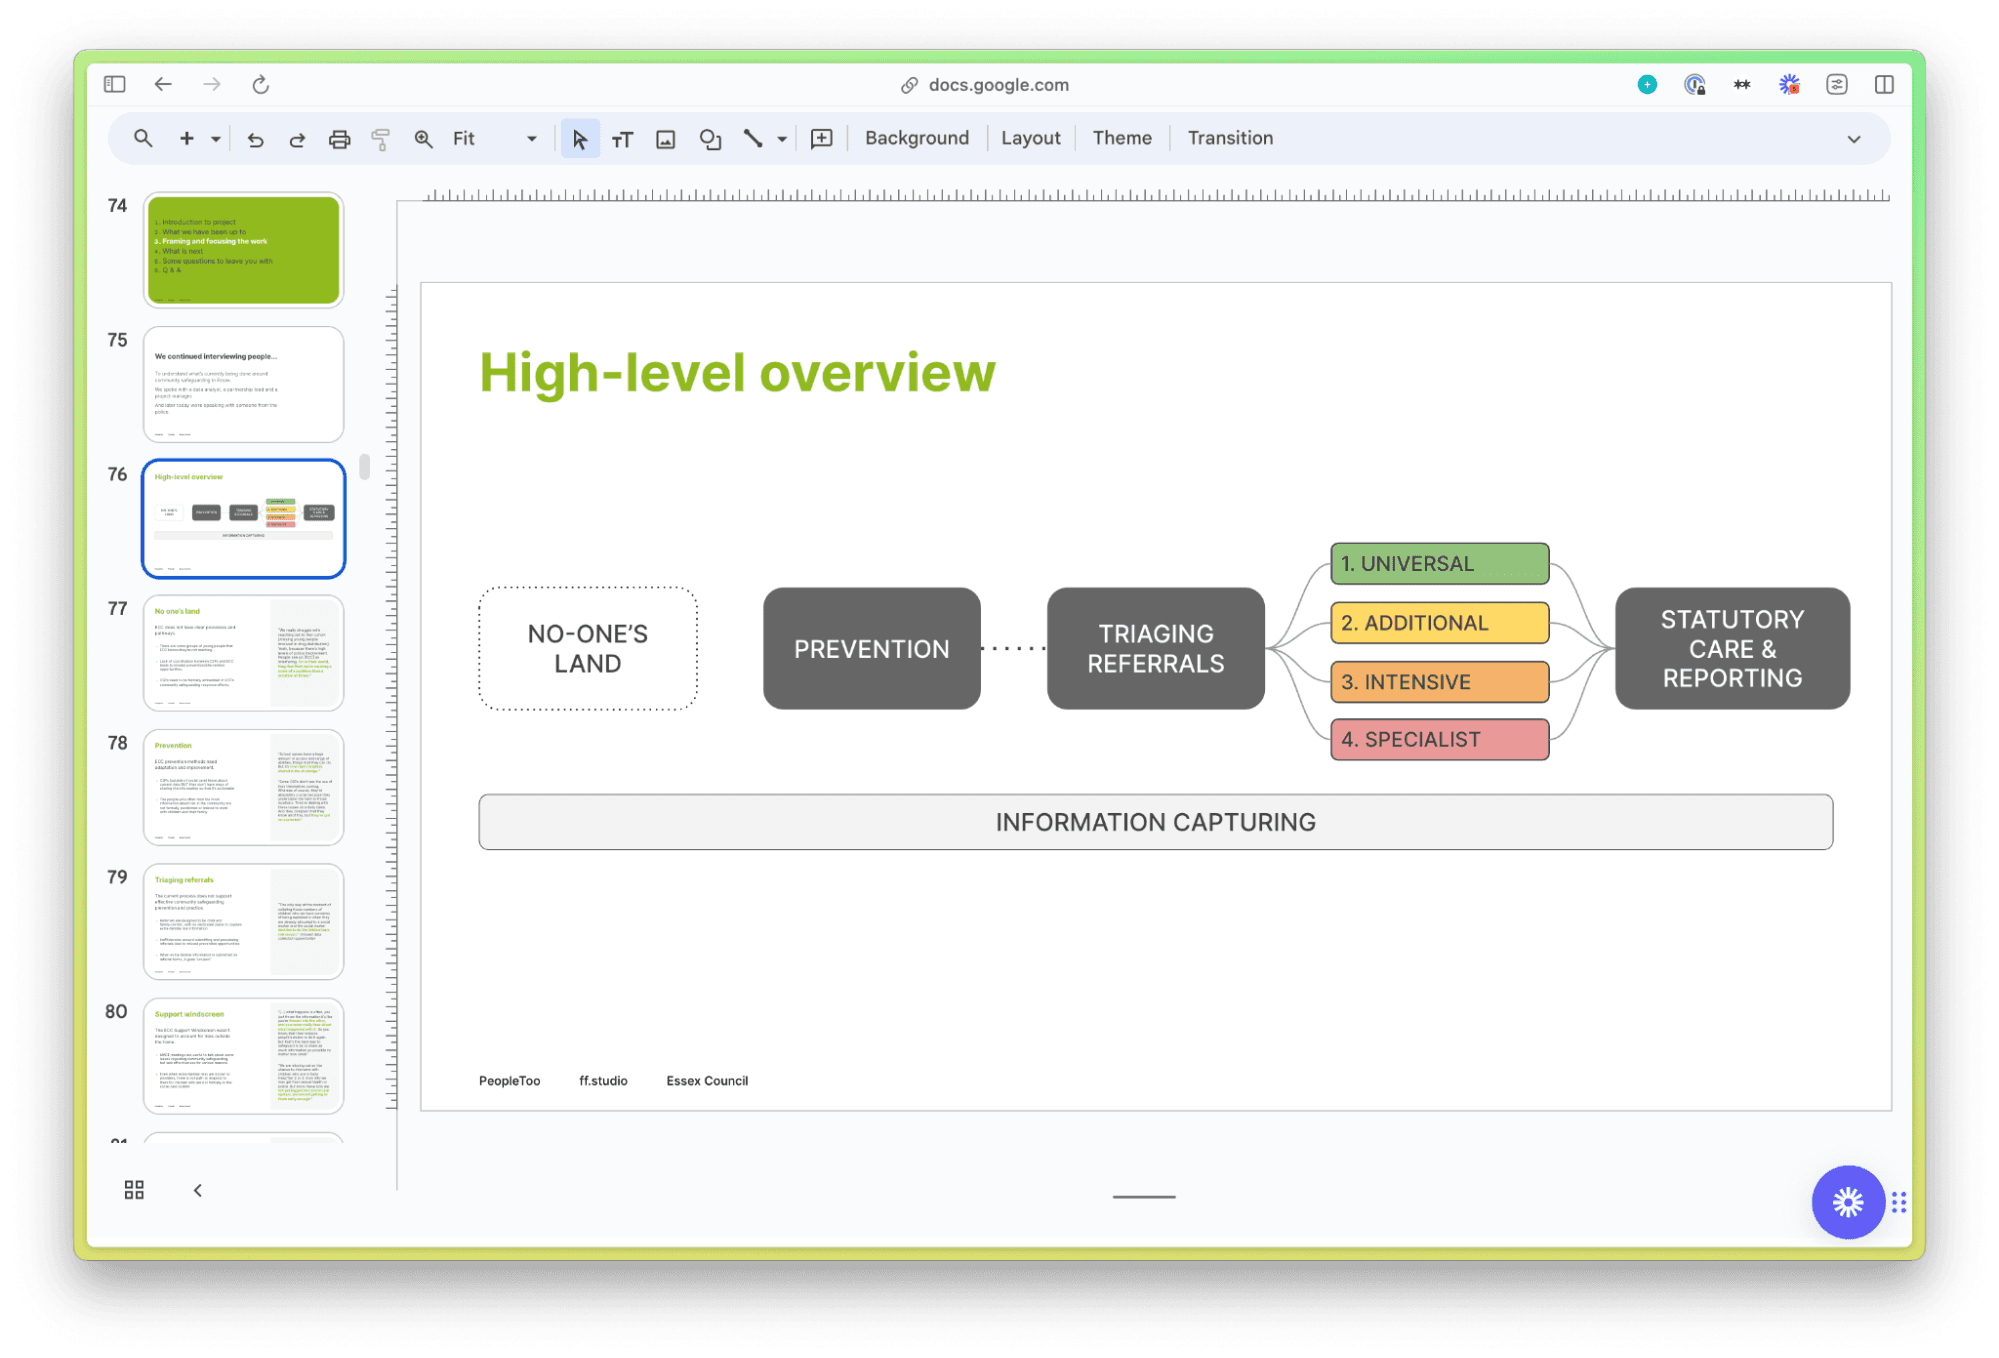Image resolution: width=1999 pixels, height=1358 pixels.
Task: Select slide 77 No one's land thumbnail
Action: click(x=244, y=653)
